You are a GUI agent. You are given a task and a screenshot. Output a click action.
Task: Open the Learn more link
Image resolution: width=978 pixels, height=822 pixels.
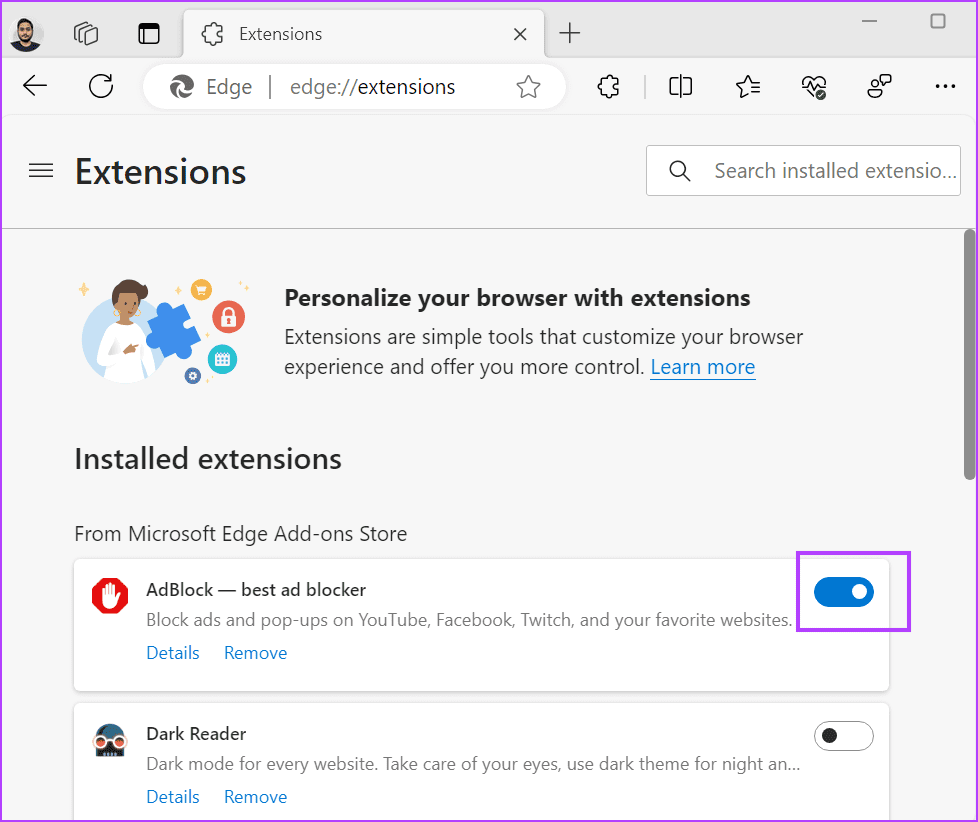click(703, 367)
